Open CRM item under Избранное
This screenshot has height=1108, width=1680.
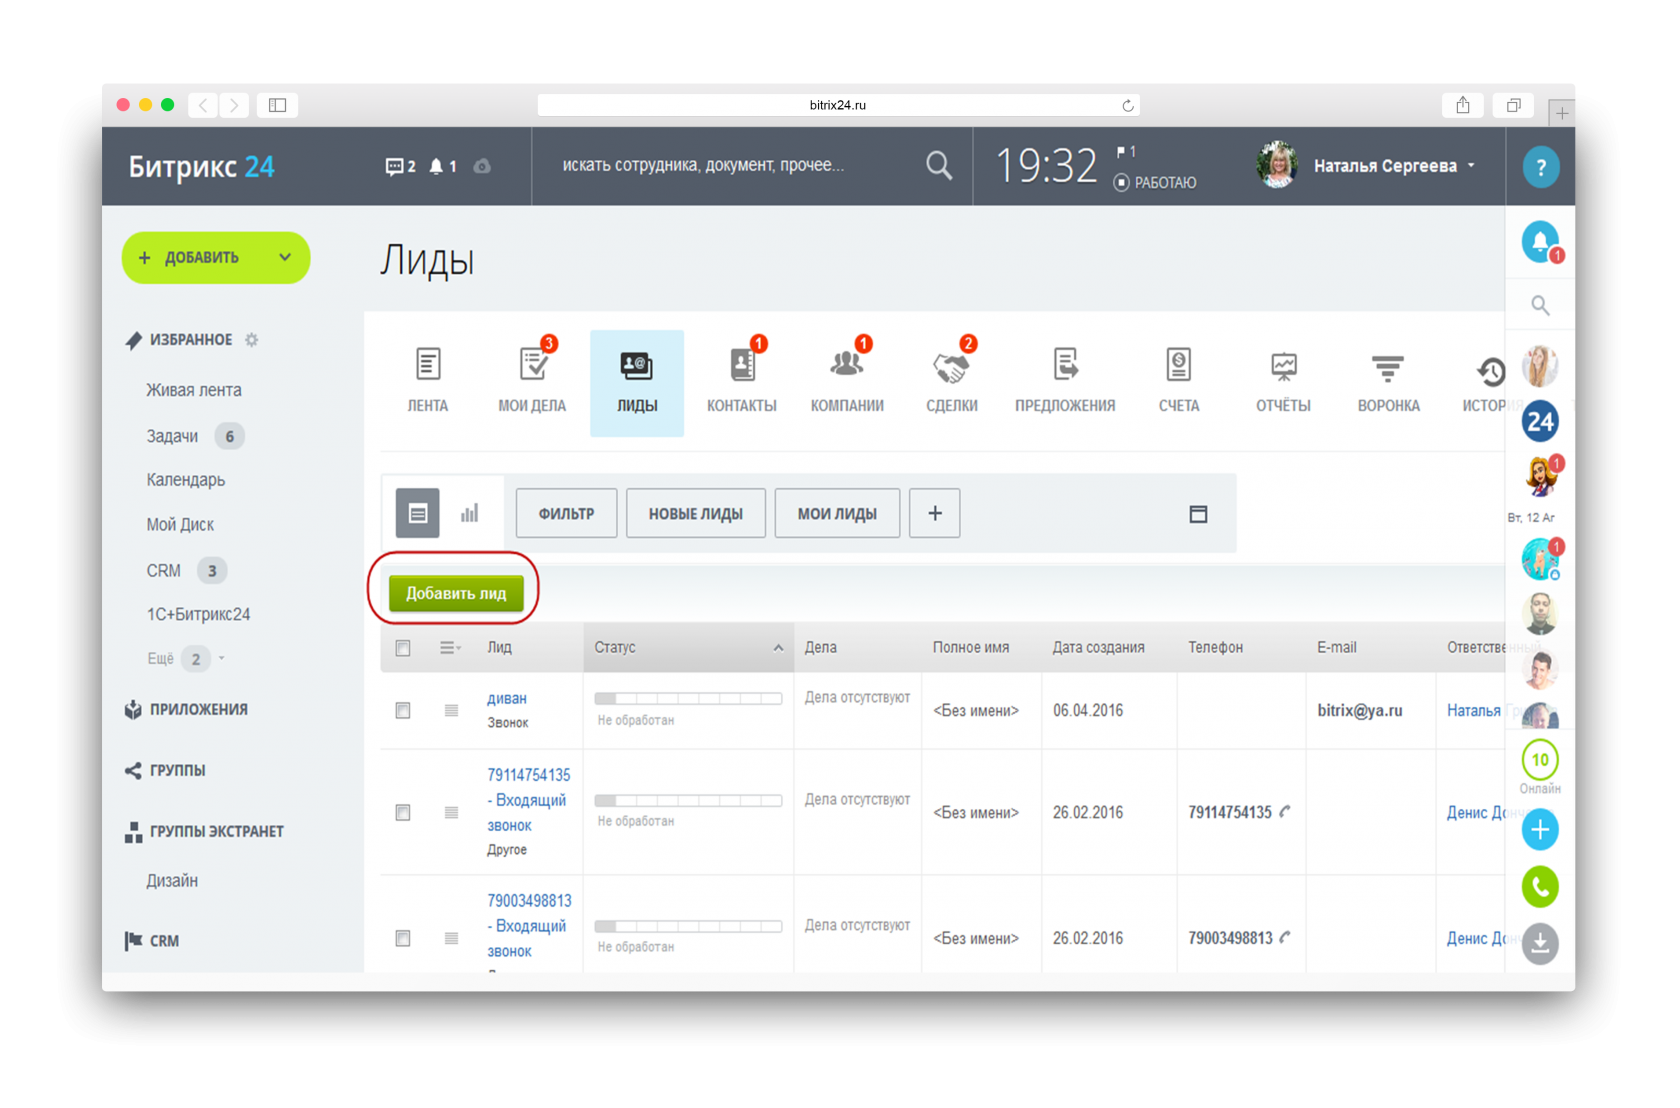pos(164,570)
